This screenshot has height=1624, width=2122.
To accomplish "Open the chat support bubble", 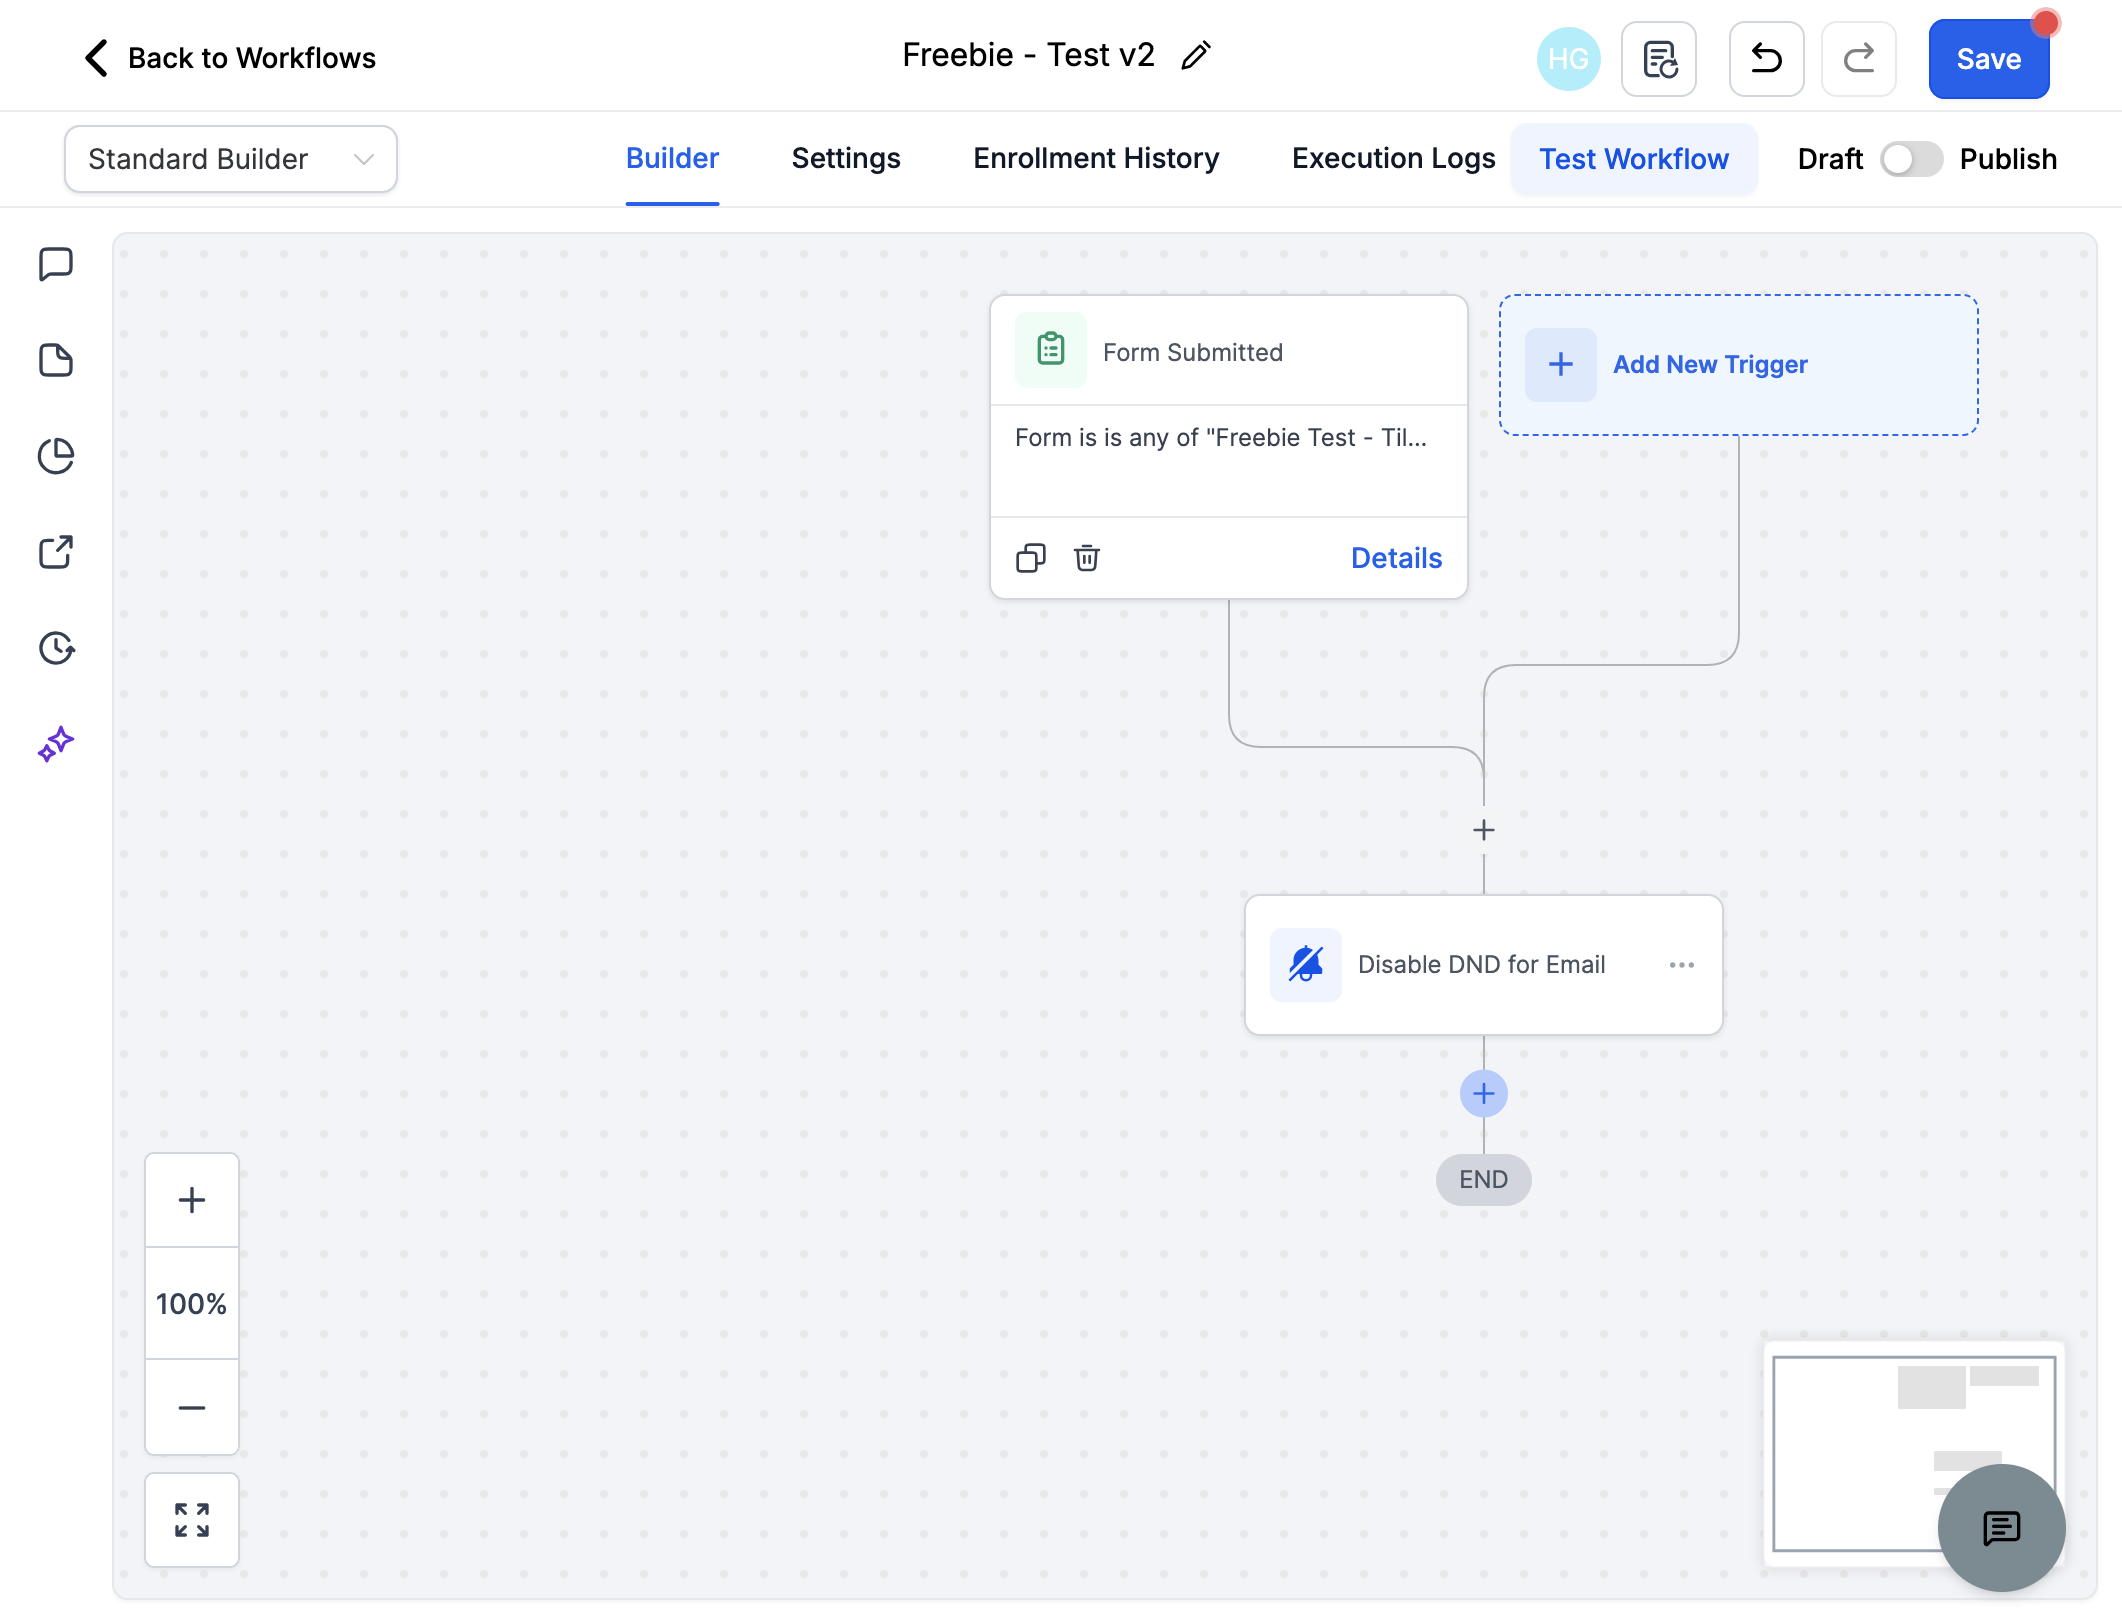I will click(x=2002, y=1528).
